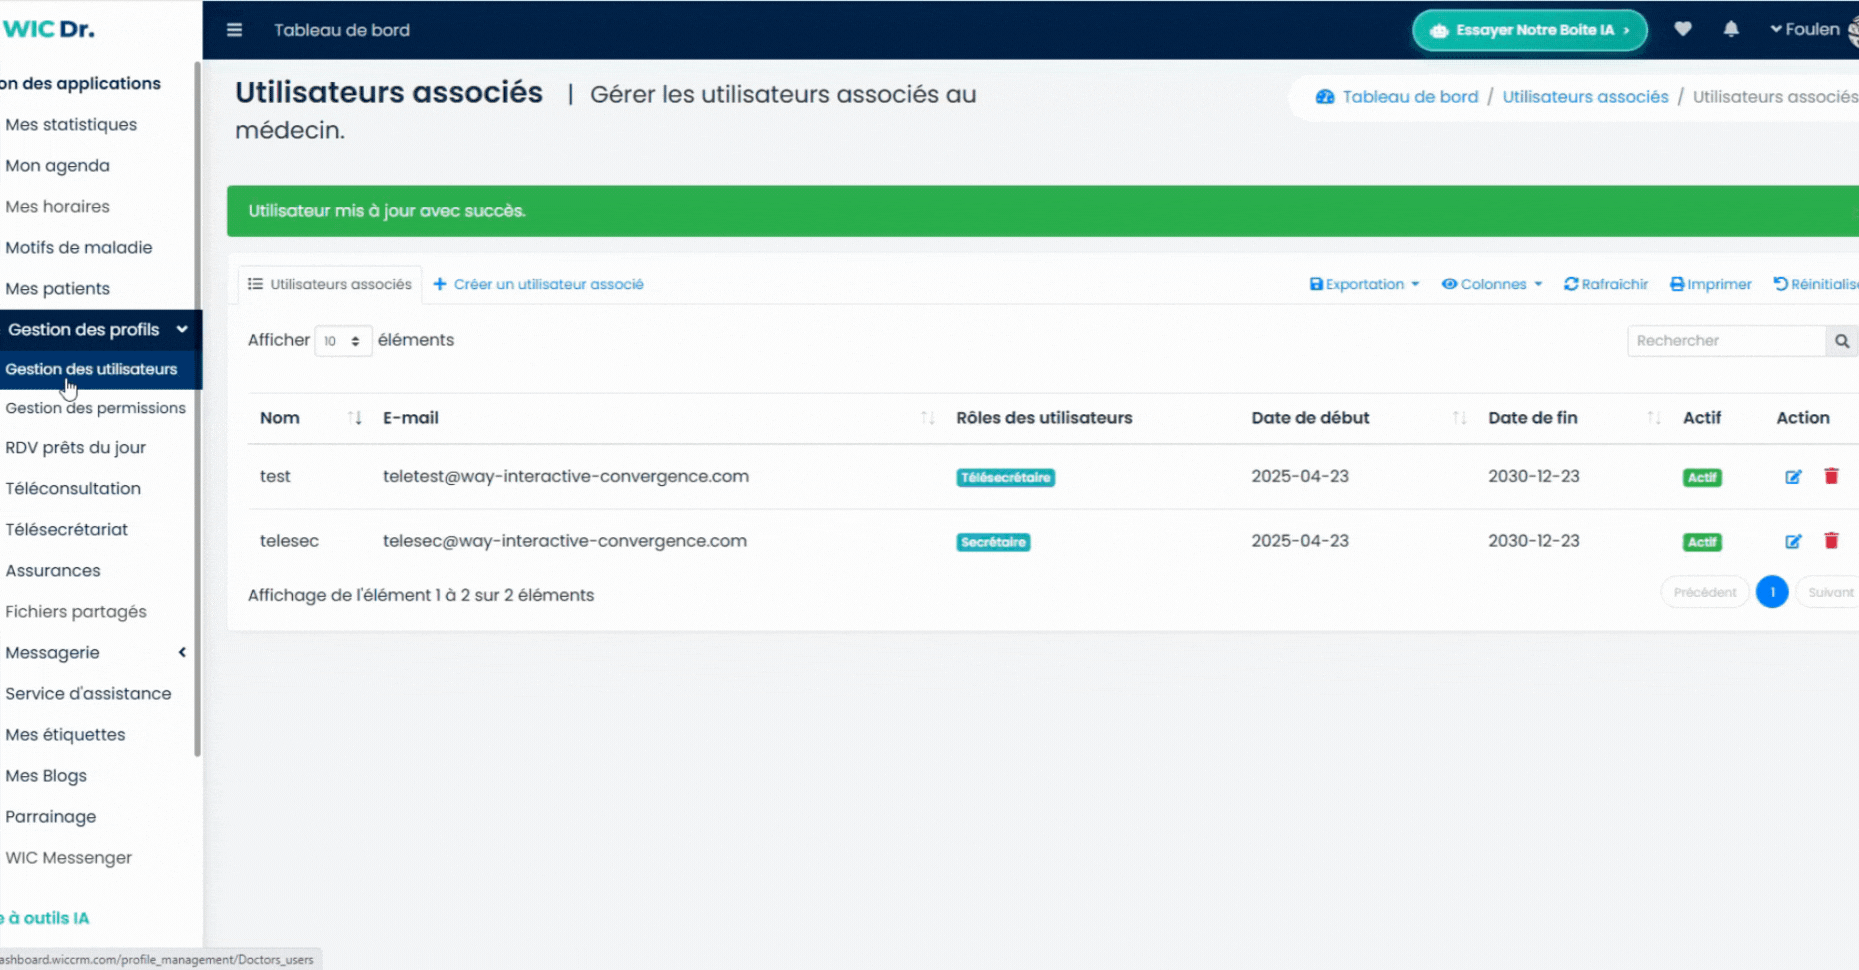Viewport: 1859px width, 970px height.
Task: Open the Afficher elements count selector
Action: pyautogui.click(x=343, y=341)
